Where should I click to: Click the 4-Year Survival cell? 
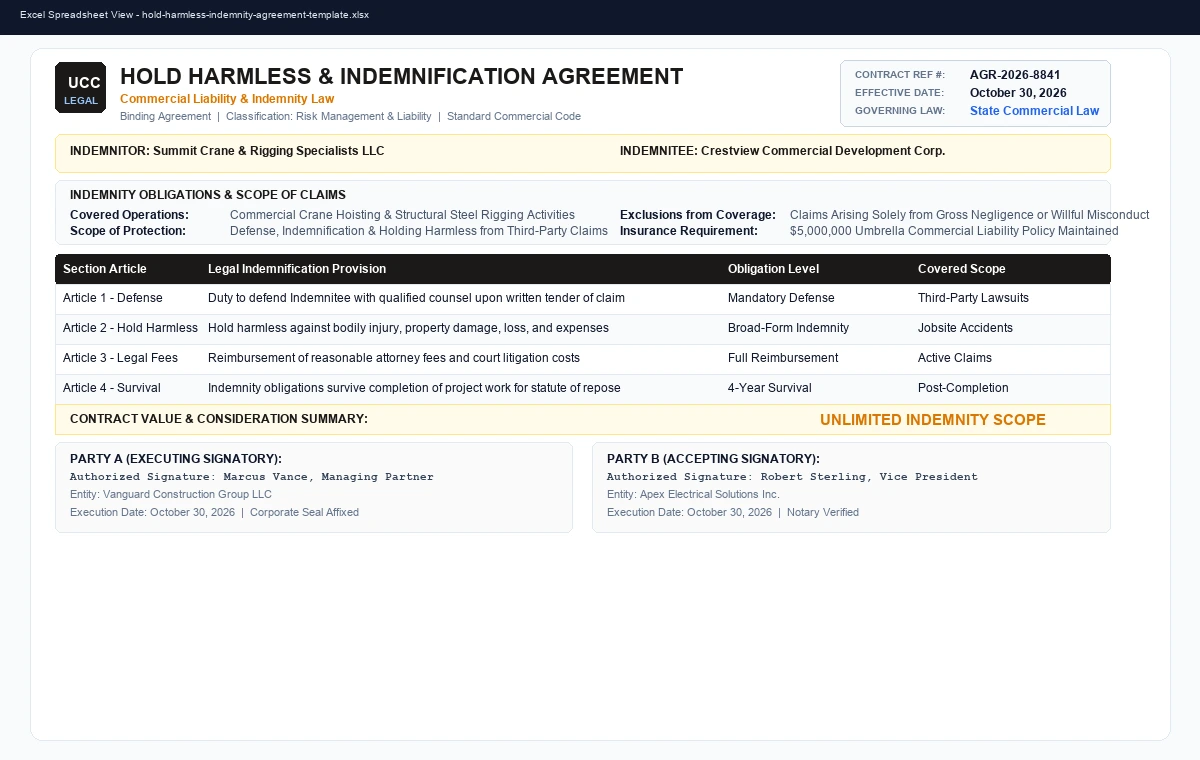tap(769, 388)
